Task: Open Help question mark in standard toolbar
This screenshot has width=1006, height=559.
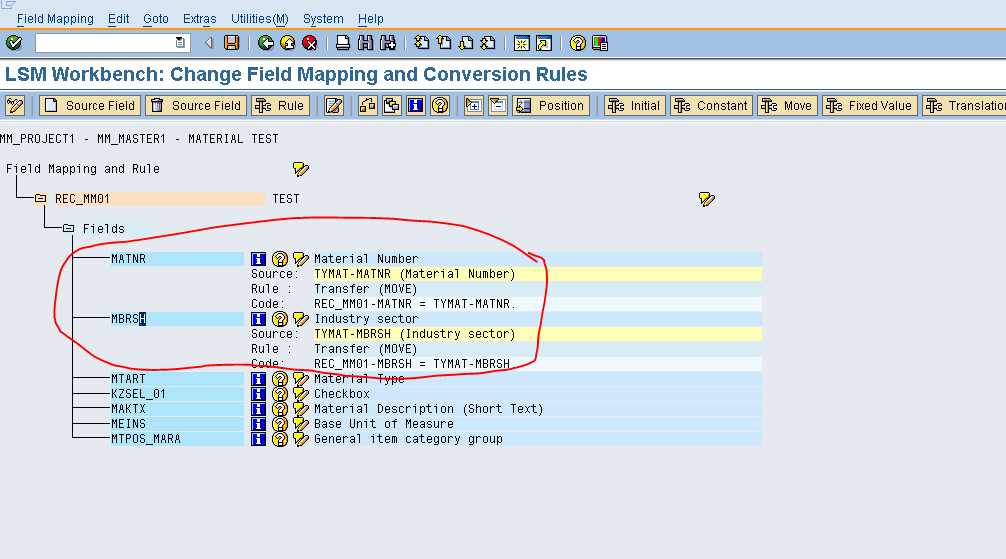Action: click(577, 43)
